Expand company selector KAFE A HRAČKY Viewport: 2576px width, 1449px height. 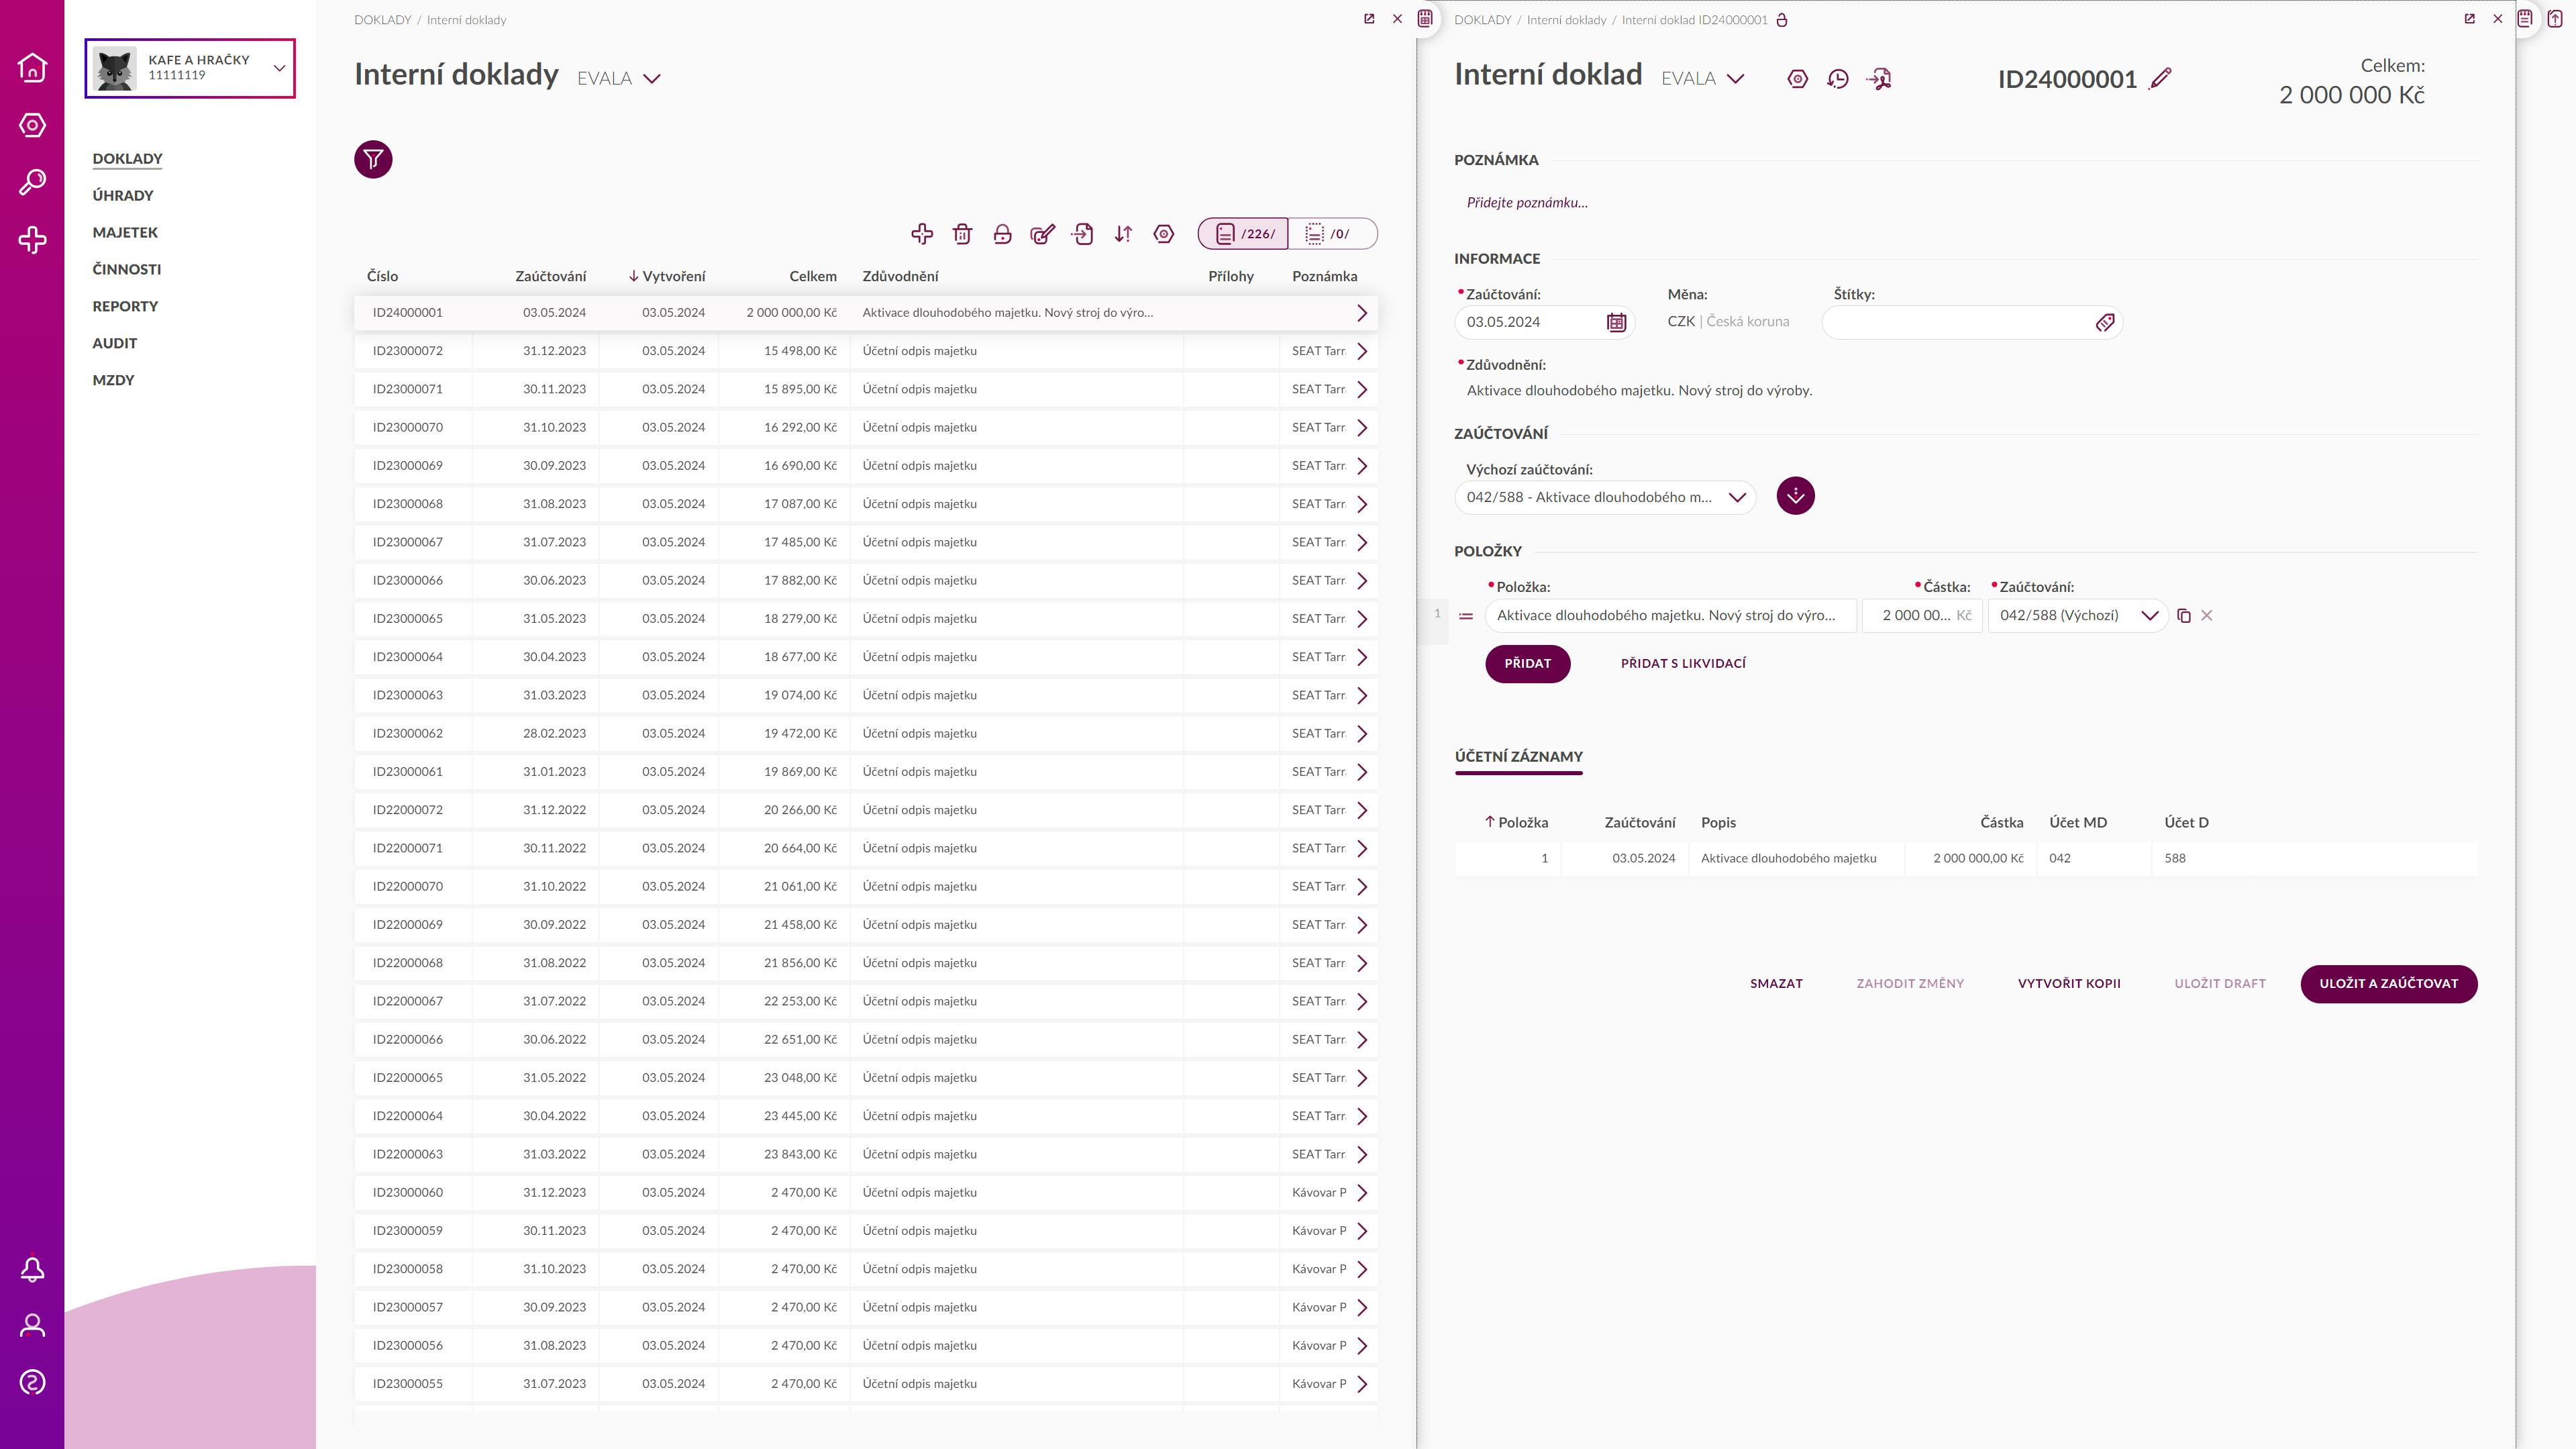190,68
